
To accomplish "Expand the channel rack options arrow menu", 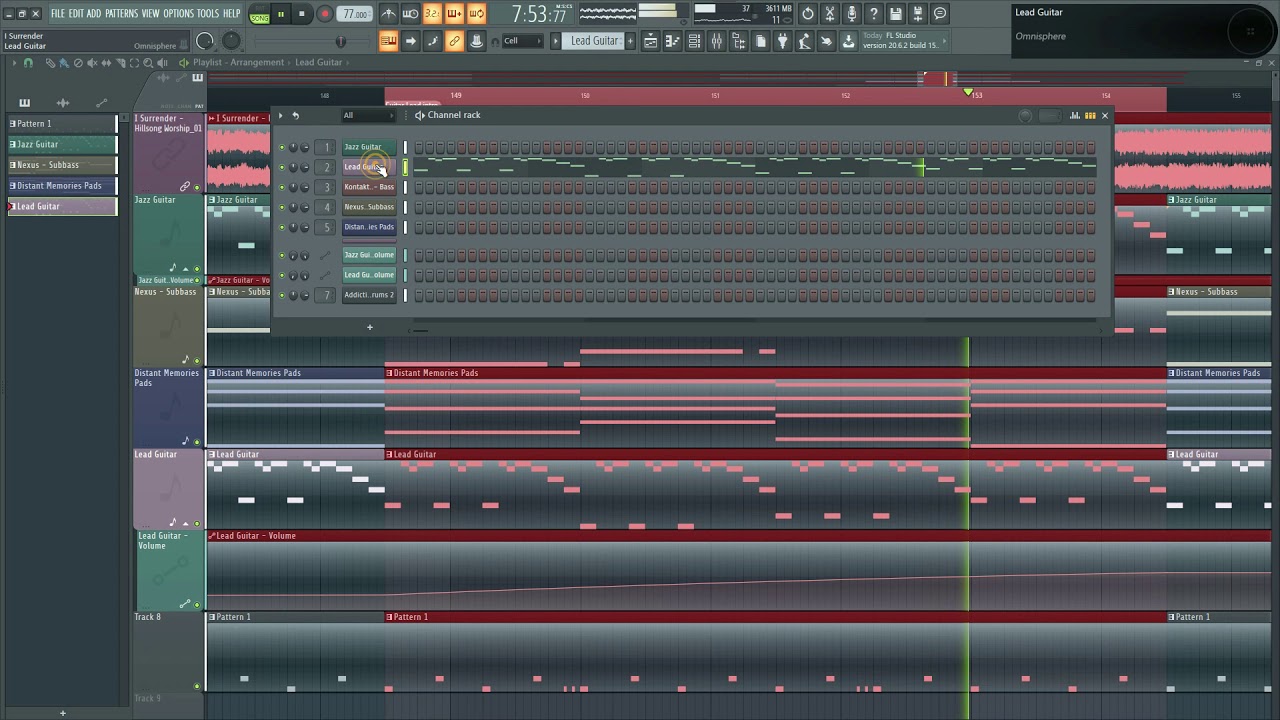I will point(281,116).
